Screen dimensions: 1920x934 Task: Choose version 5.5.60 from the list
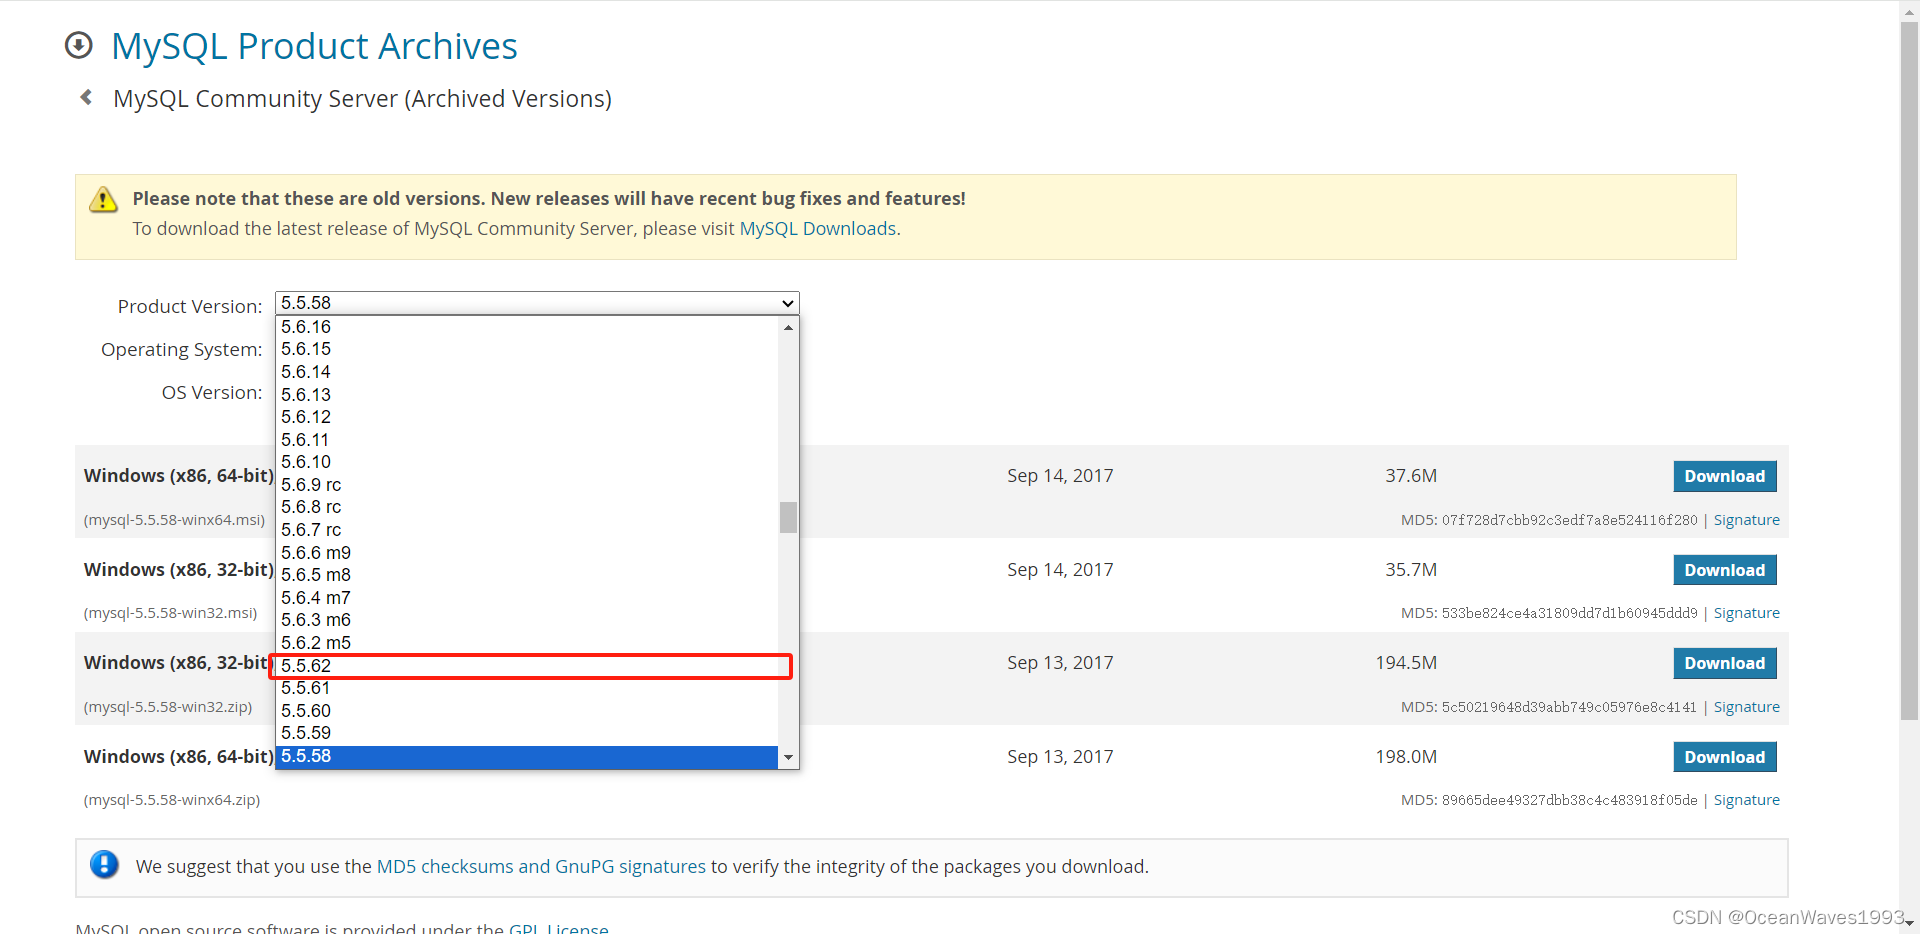coord(527,711)
